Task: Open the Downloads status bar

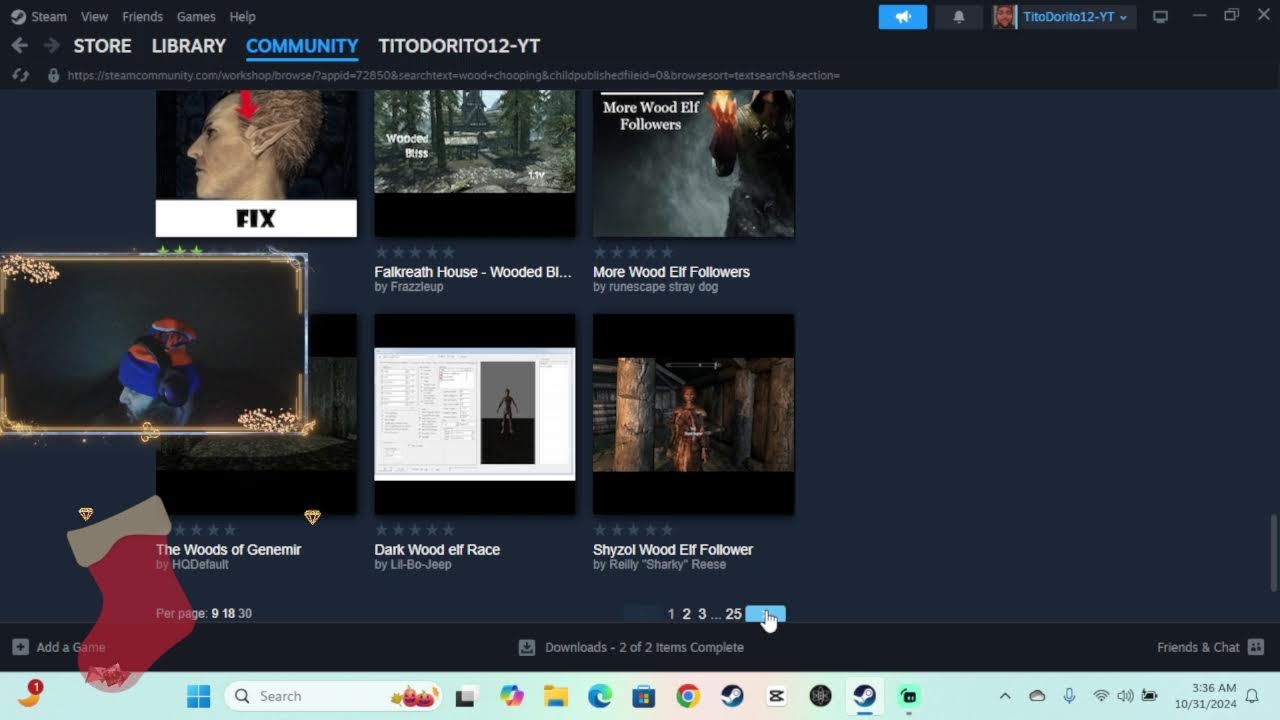Action: 631,647
